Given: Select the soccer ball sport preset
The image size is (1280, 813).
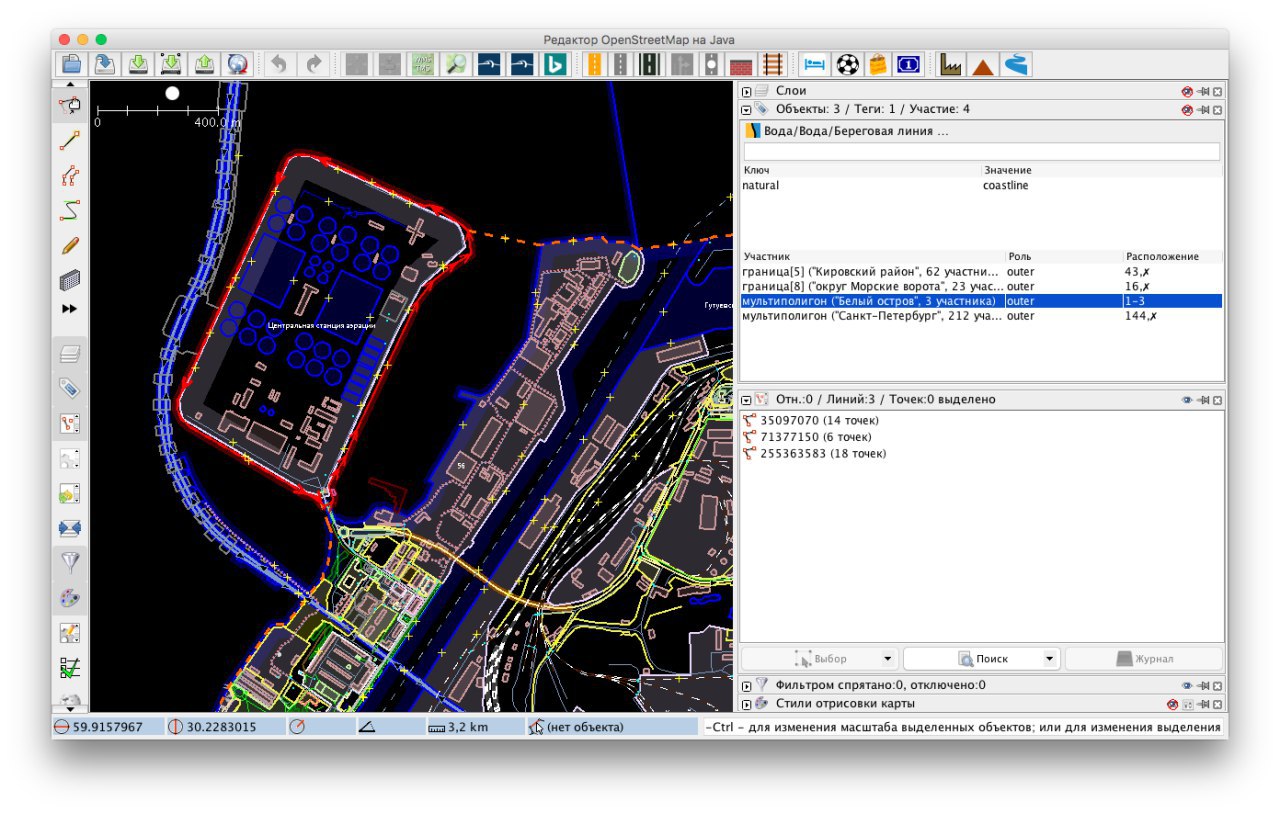Looking at the screenshot, I should [x=847, y=64].
